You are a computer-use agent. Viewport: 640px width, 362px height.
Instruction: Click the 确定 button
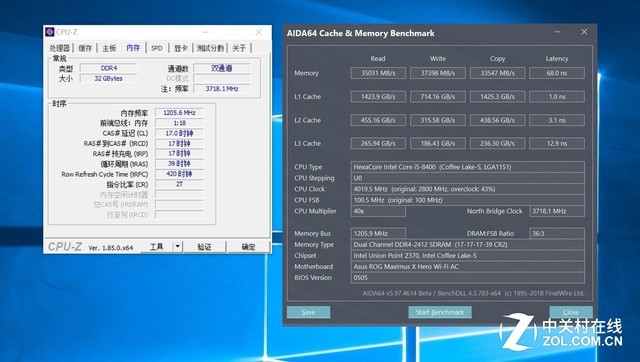(248, 247)
